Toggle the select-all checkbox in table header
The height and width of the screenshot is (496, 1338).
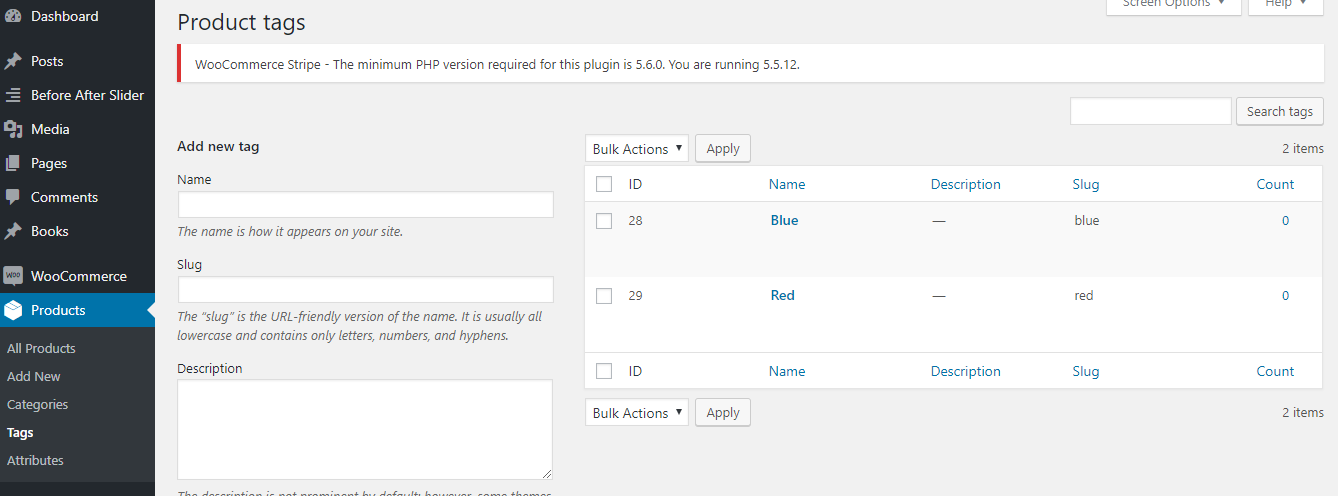[x=604, y=184]
